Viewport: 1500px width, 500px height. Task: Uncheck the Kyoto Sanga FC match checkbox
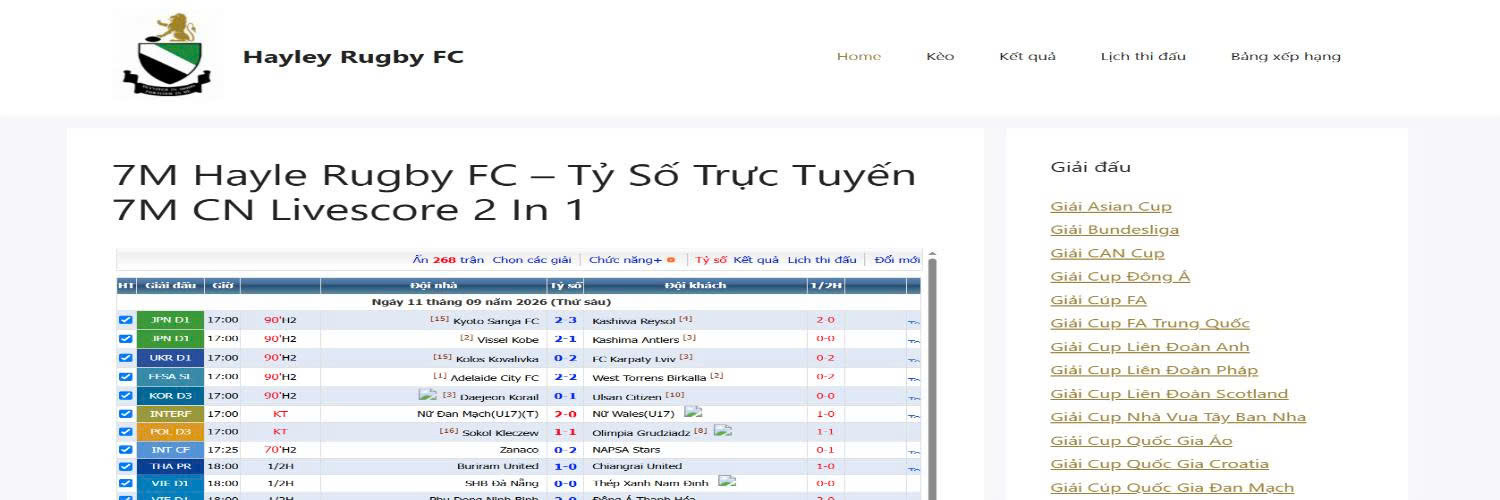pyautogui.click(x=125, y=320)
